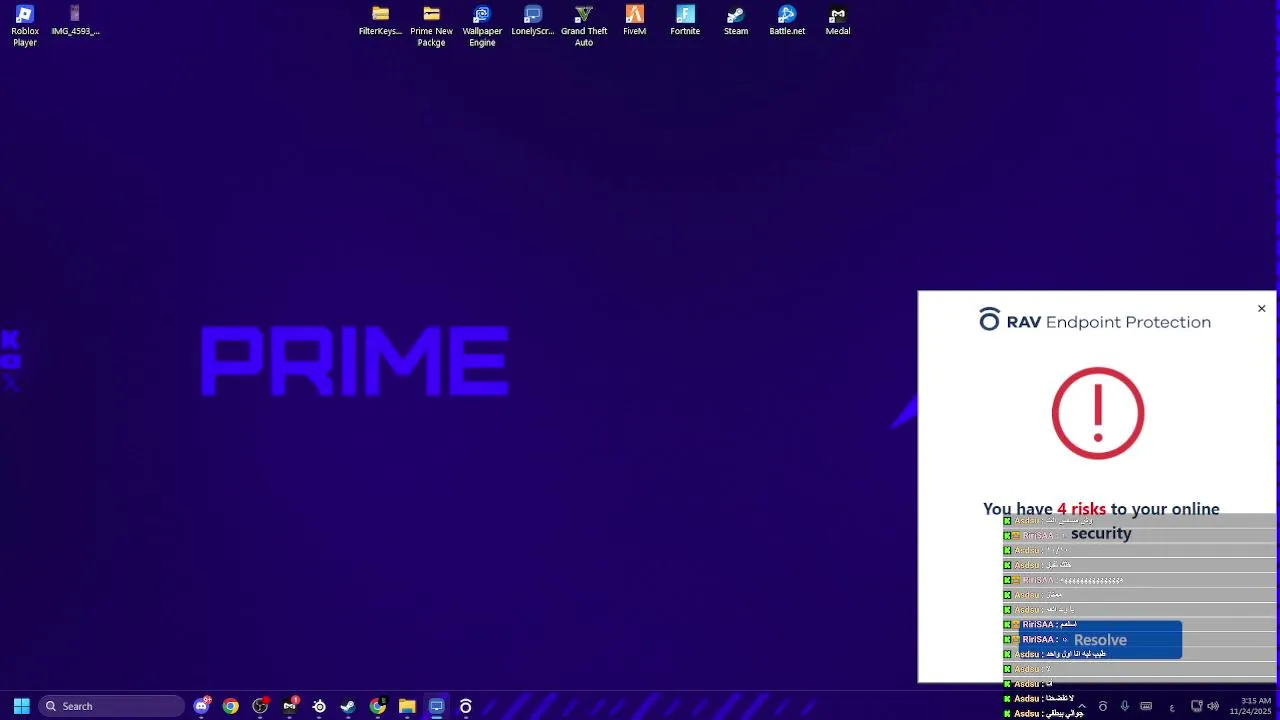Screen dimensions: 1280x720
Task: Click the Resolve button in RAV popup
Action: tap(1100, 640)
